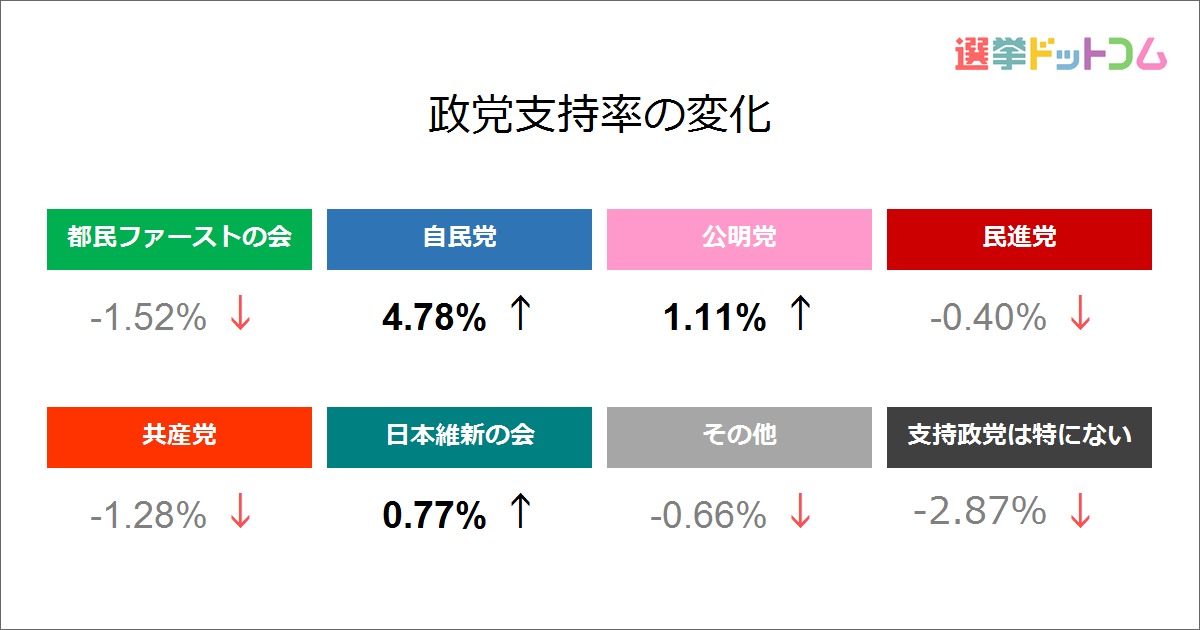This screenshot has width=1200, height=630.
Task: Select the dark red 民進党 label
Action: tap(1019, 239)
